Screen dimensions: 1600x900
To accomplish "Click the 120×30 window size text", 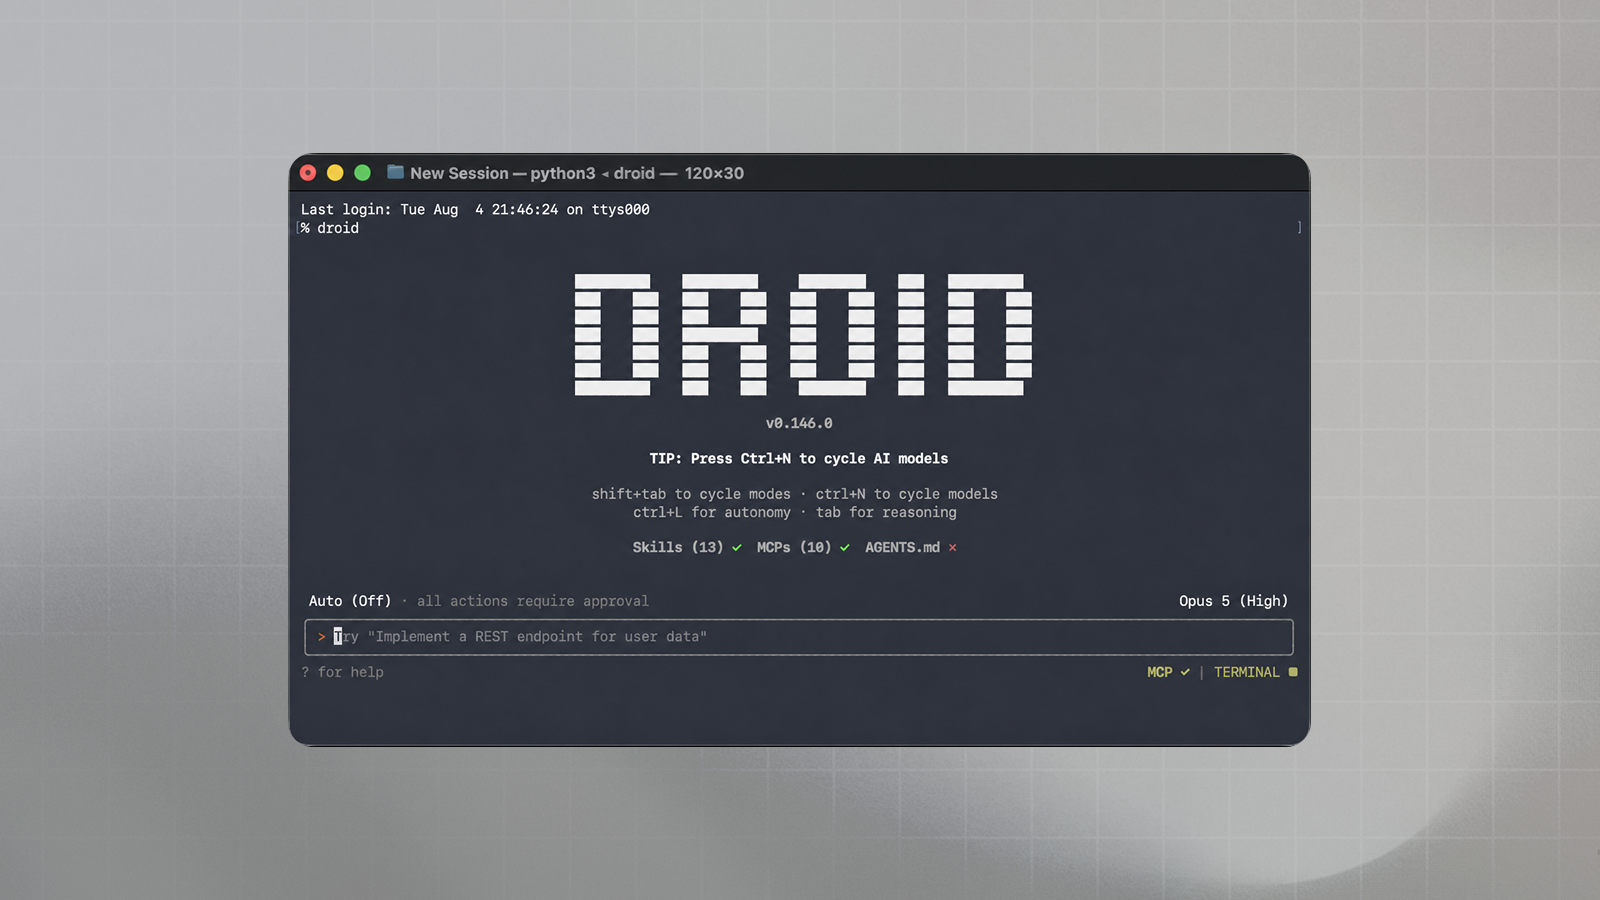I will (x=714, y=173).
